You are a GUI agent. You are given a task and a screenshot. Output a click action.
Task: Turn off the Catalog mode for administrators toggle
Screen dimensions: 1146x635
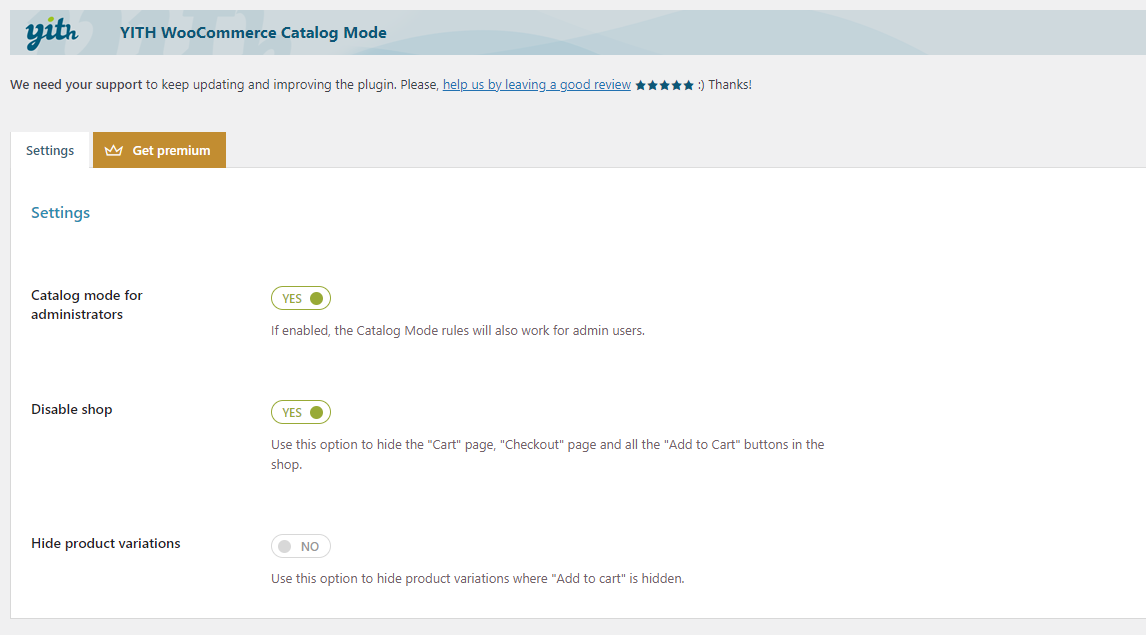[x=300, y=298]
